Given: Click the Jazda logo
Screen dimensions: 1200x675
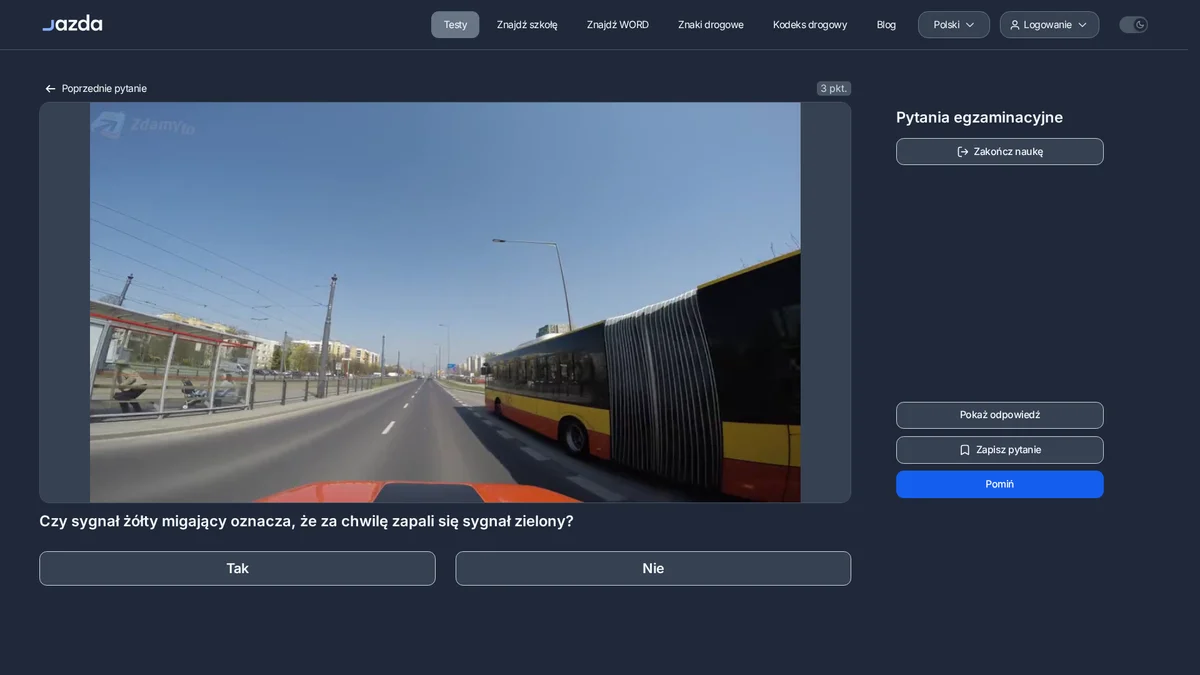Looking at the screenshot, I should click(x=72, y=23).
